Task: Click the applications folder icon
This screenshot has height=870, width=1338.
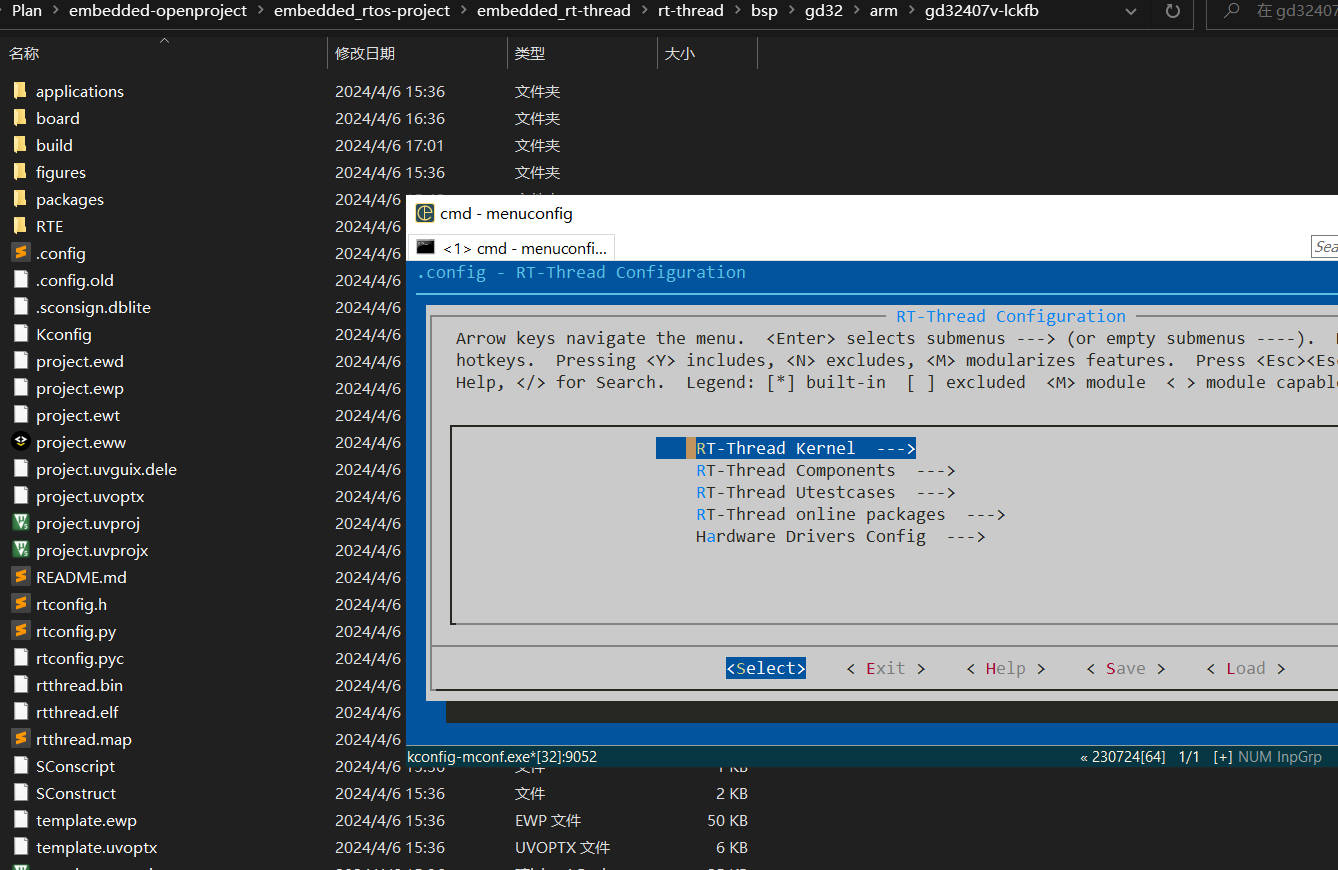Action: 20,91
